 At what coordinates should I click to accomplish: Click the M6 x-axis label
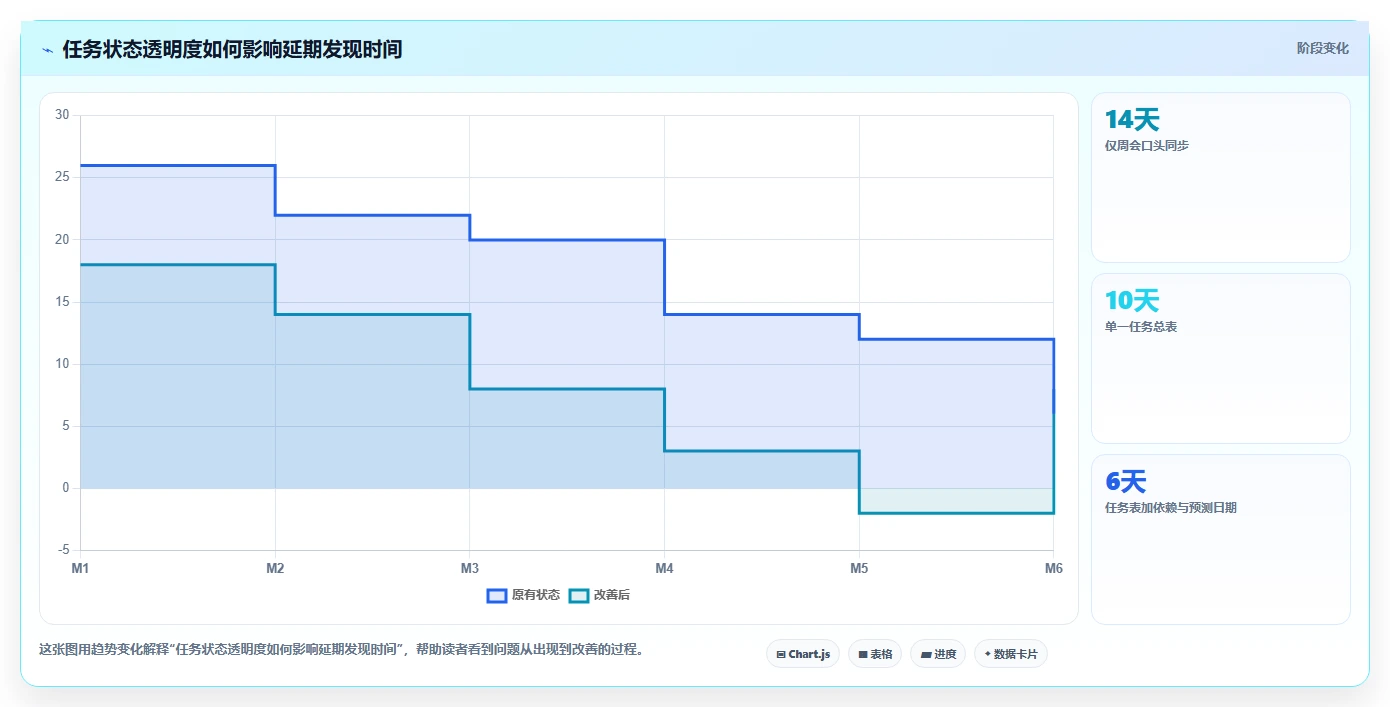point(1053,568)
